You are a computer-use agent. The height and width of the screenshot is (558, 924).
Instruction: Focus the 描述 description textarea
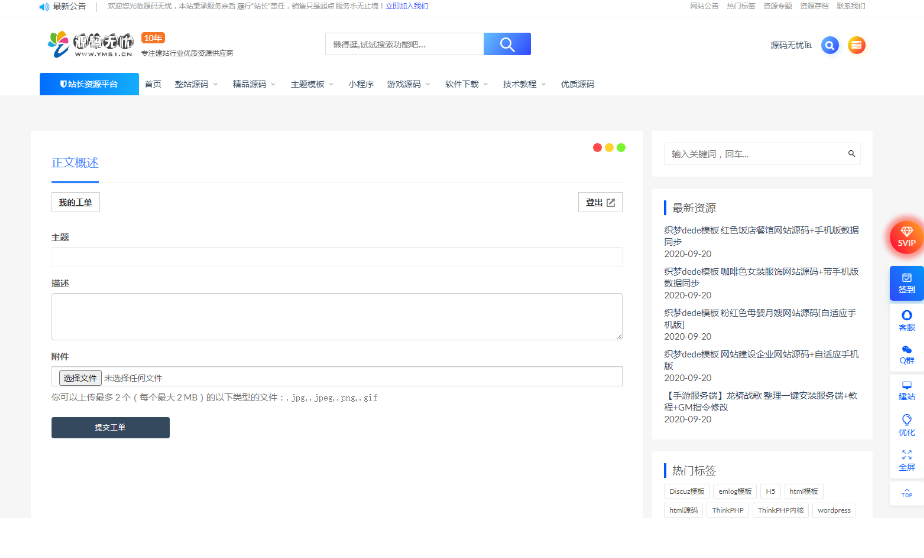[336, 316]
